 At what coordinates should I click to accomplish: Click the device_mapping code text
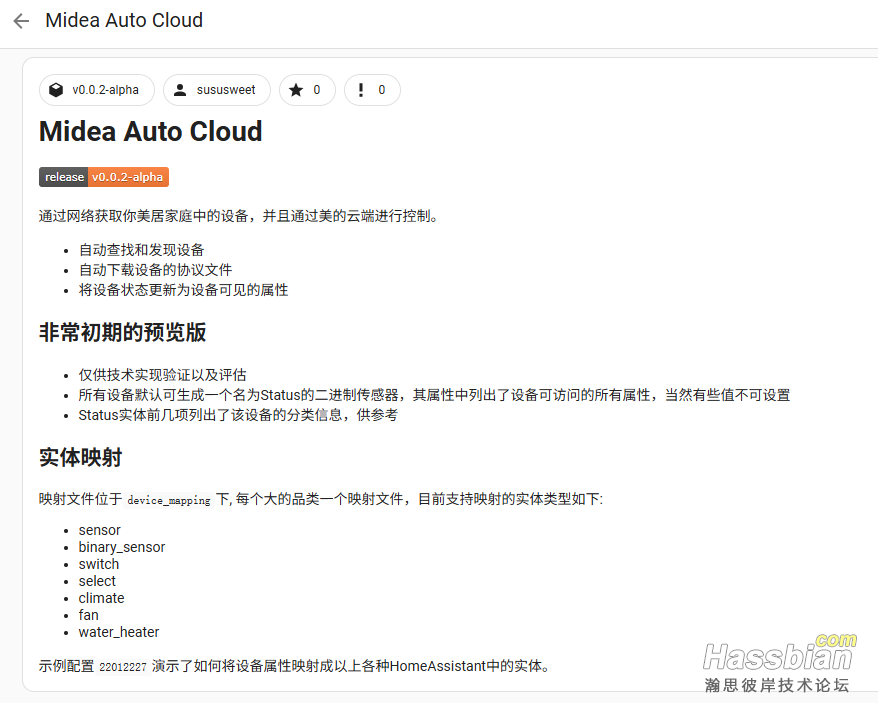point(169,500)
